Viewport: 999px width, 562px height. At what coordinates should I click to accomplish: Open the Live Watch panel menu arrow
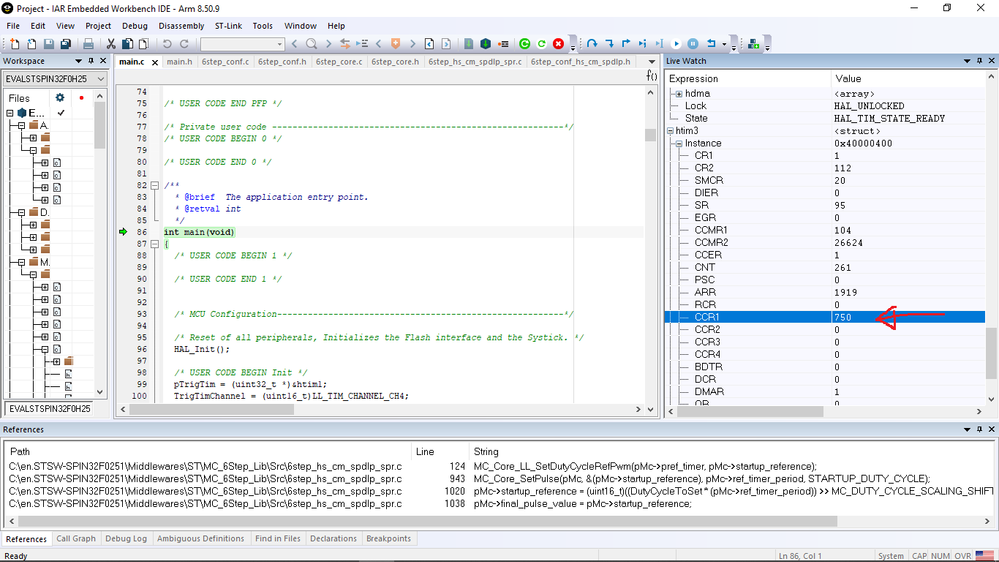(x=967, y=61)
